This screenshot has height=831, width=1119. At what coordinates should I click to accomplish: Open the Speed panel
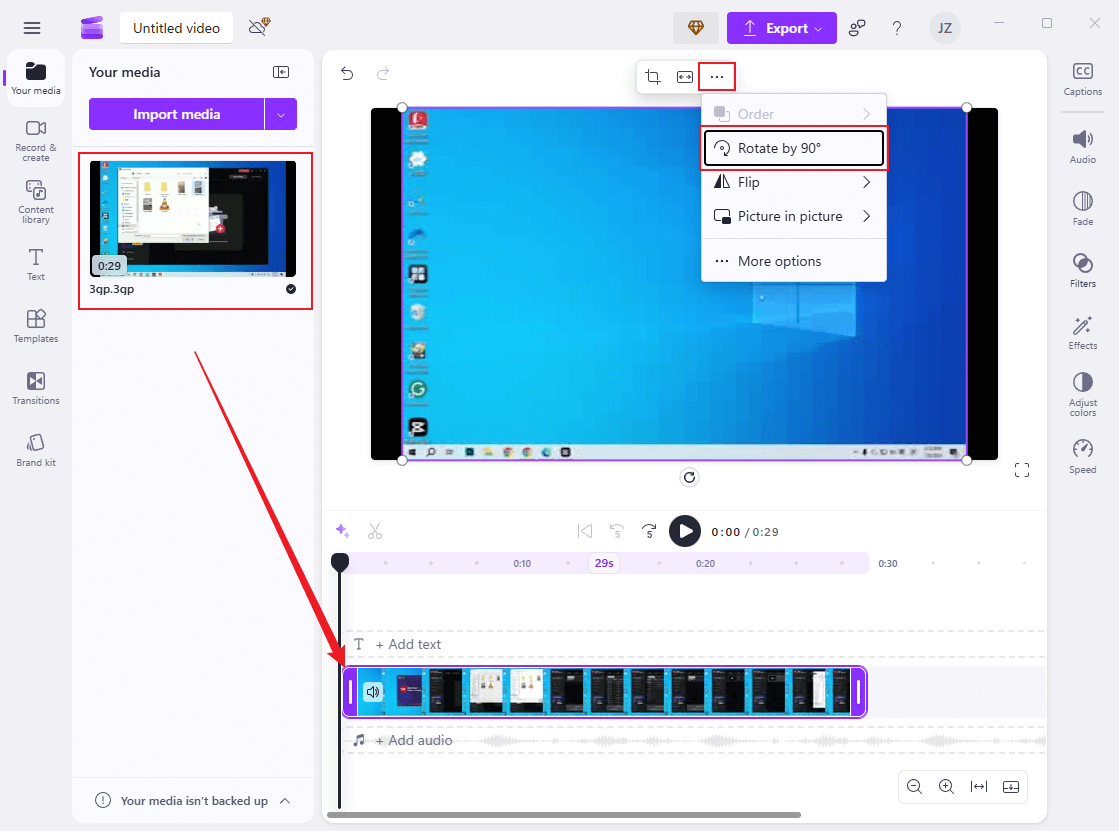click(1083, 457)
